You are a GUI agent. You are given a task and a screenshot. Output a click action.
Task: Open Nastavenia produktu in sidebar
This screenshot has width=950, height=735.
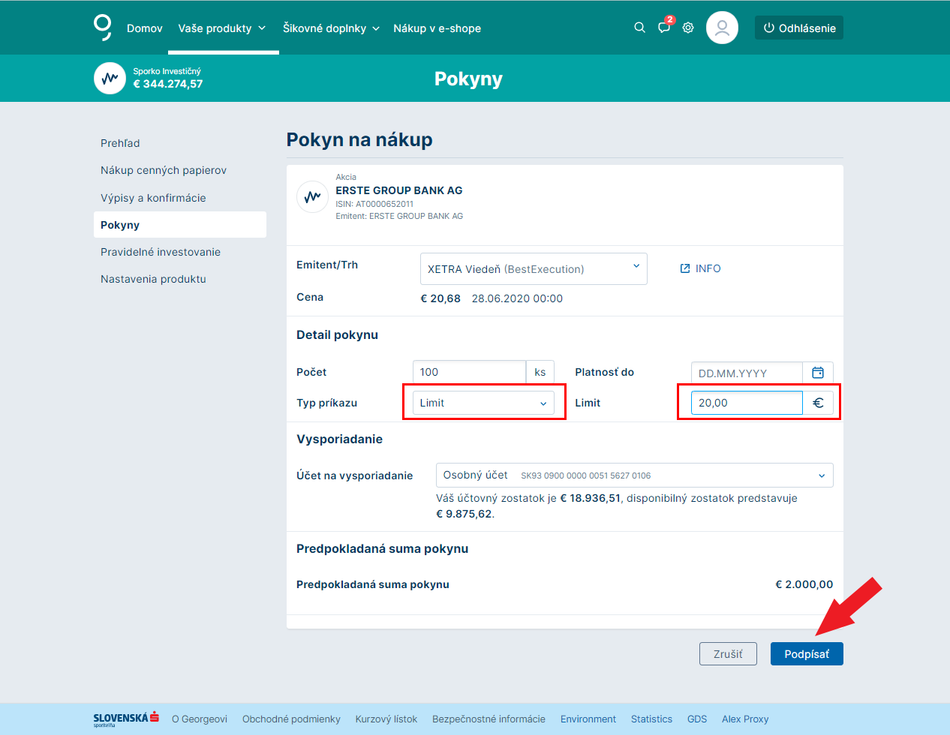click(x=153, y=279)
